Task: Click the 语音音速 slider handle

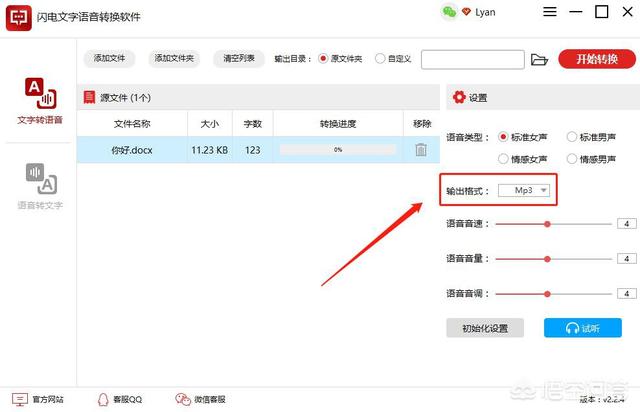Action: [547, 224]
